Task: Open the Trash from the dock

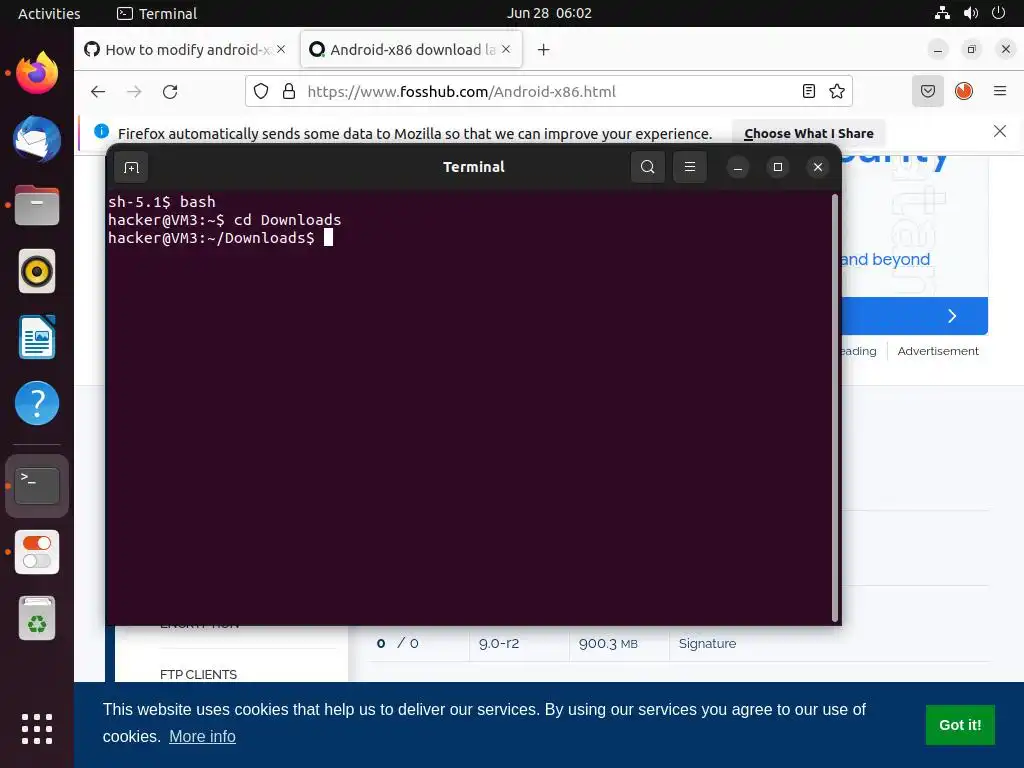Action: click(37, 618)
